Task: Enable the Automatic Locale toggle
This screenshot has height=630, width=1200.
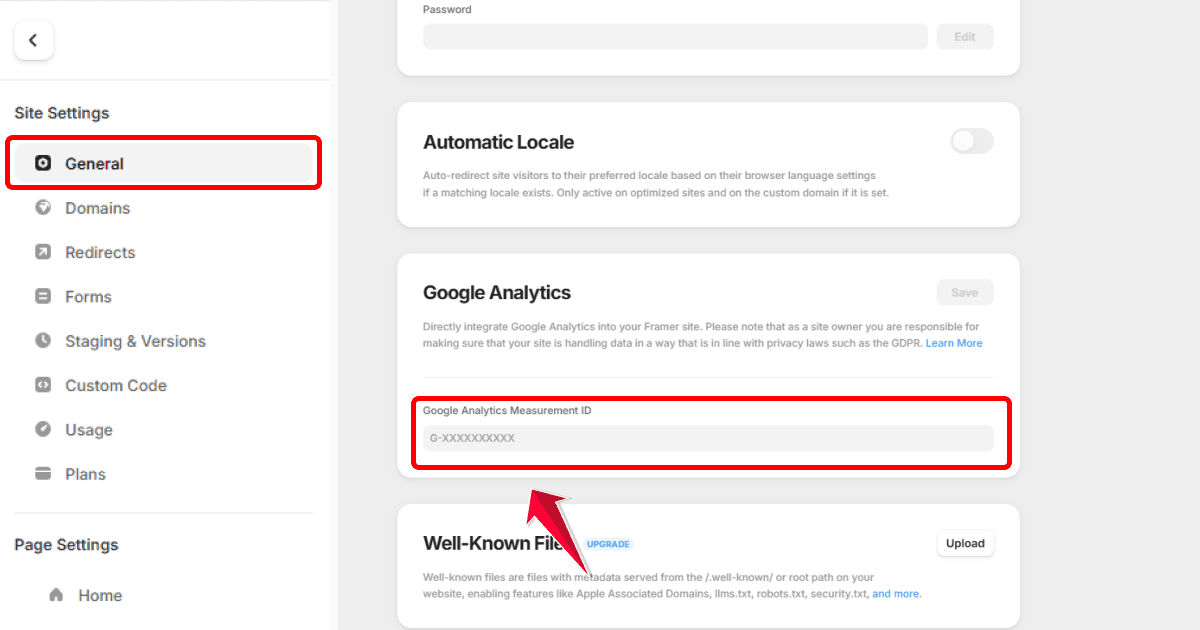Action: [971, 141]
